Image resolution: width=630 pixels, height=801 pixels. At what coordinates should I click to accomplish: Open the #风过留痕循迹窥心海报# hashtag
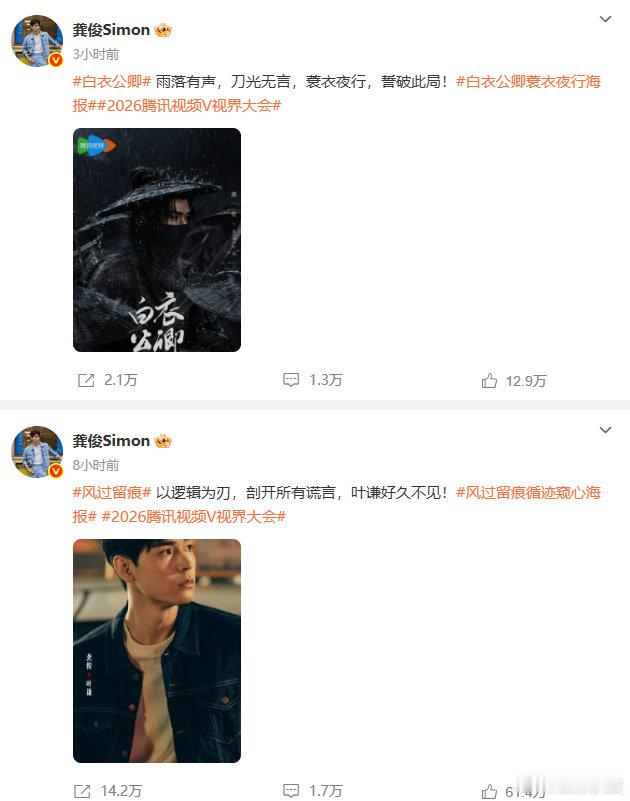pyautogui.click(x=336, y=504)
